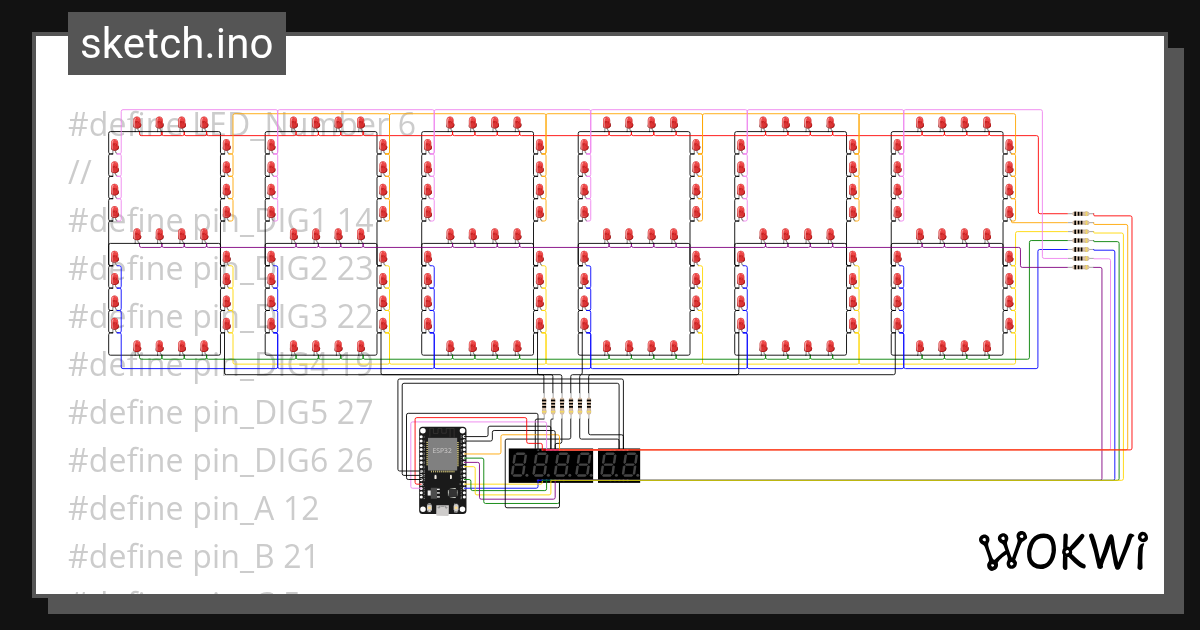Select the two-digit seven-segment display
This screenshot has width=1200, height=630.
coord(619,466)
